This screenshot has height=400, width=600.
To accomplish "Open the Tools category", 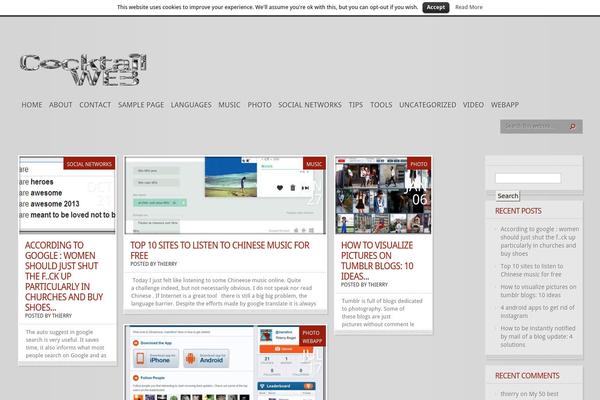I will click(381, 105).
